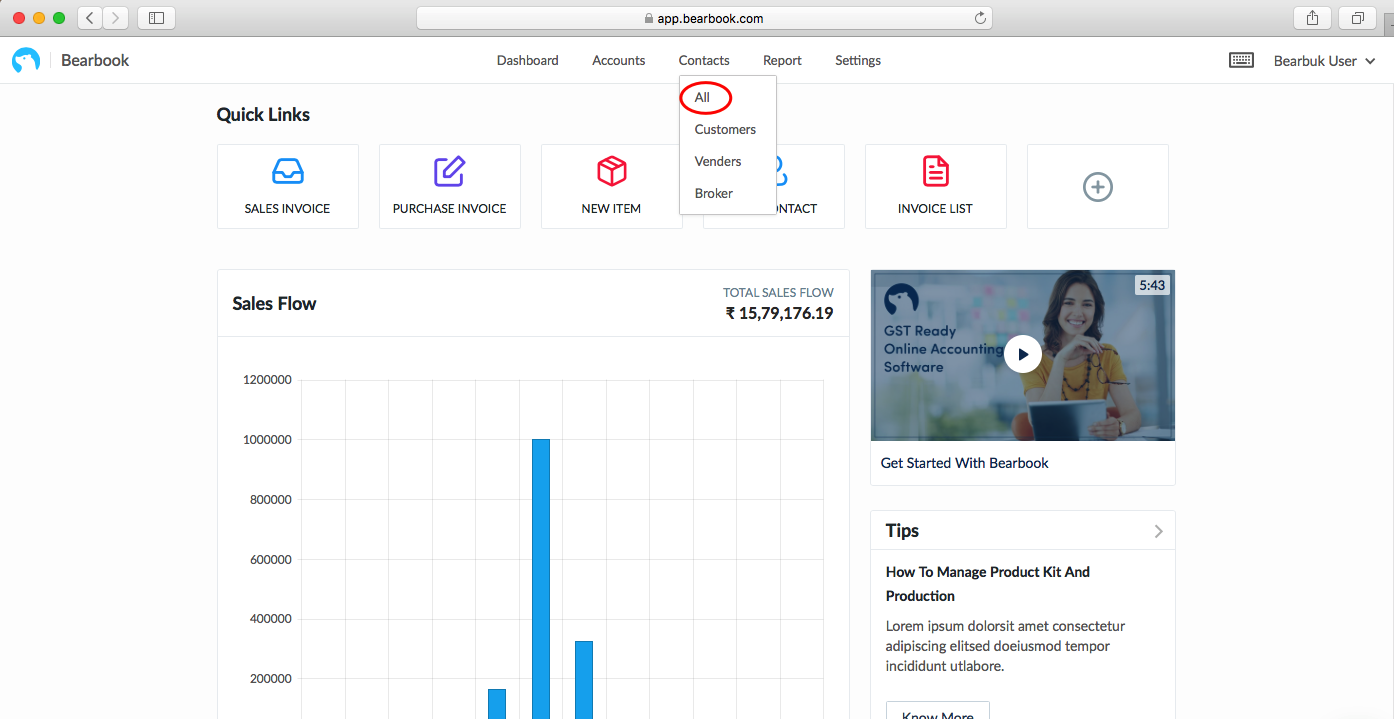Open the keyboard shortcuts icon

pos(1241,60)
